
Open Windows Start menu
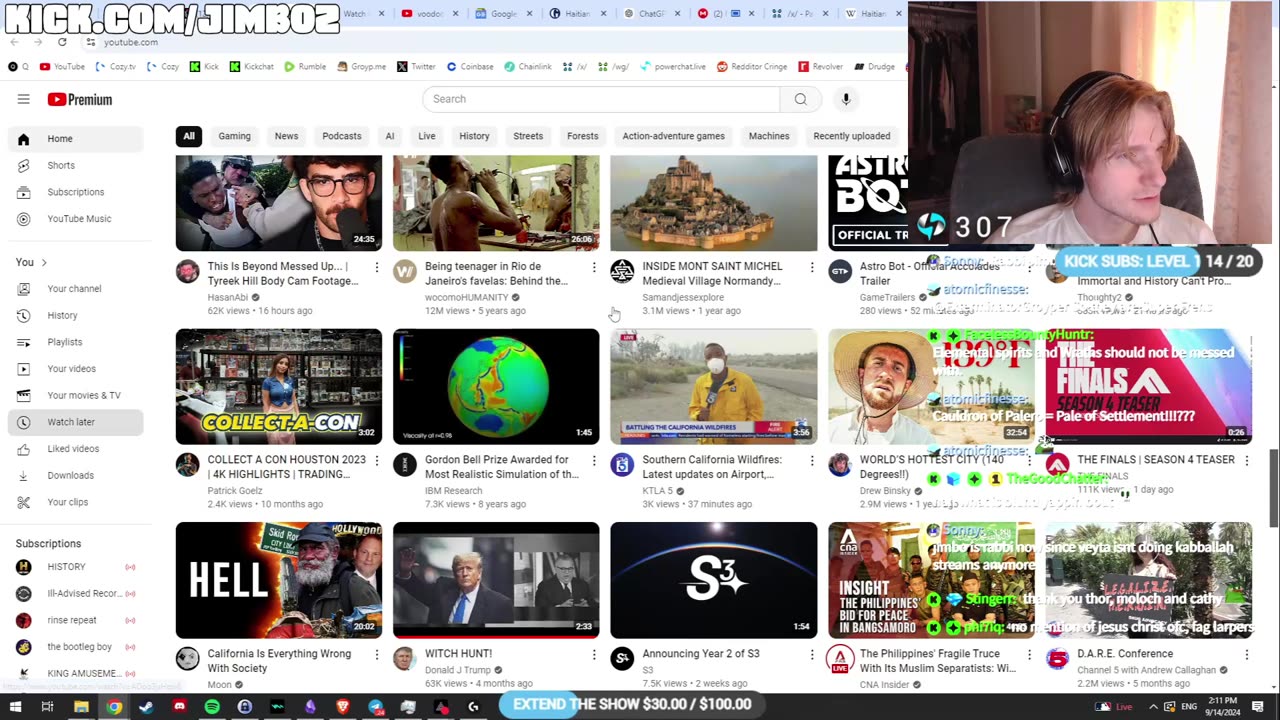pos(15,707)
